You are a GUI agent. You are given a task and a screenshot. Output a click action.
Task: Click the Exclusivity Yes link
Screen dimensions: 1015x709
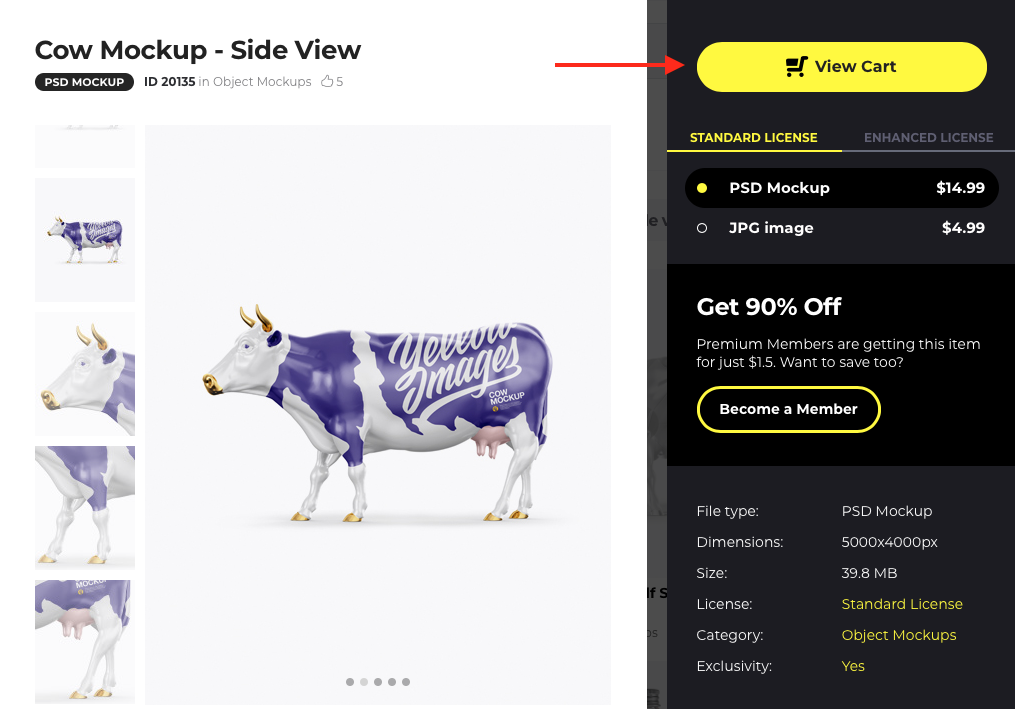tap(853, 666)
